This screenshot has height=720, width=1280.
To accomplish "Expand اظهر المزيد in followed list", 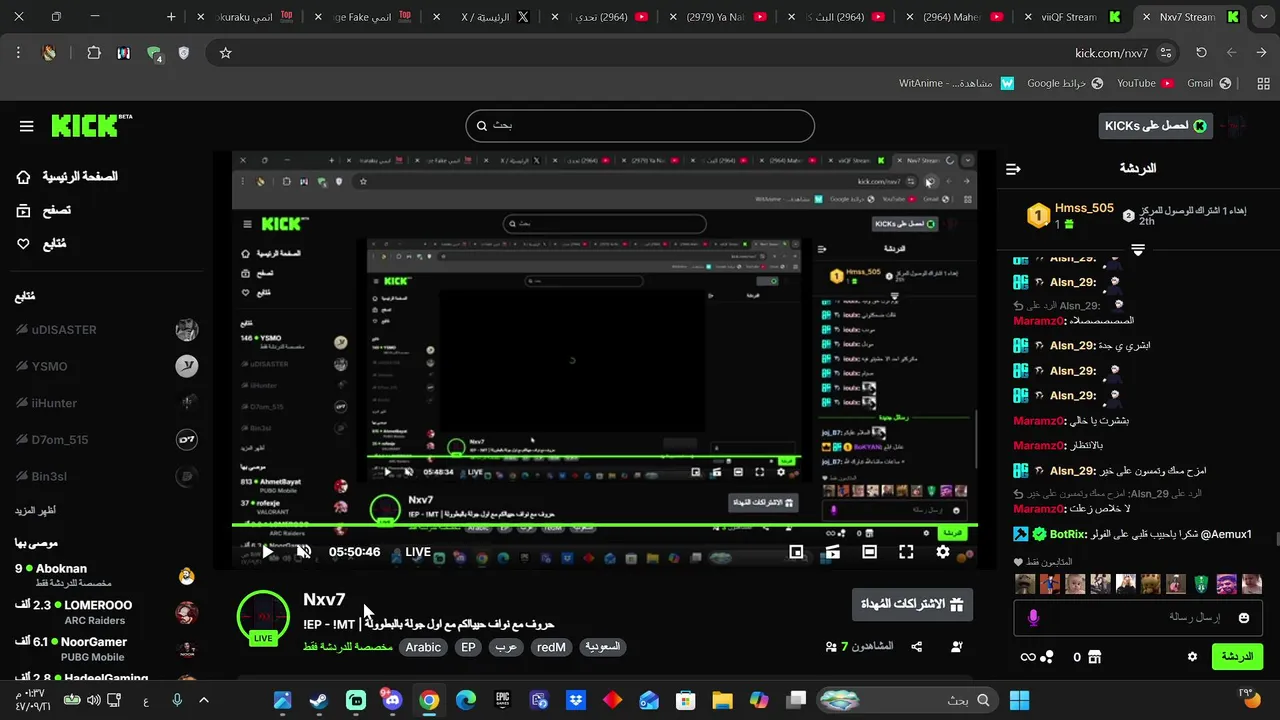I will [x=35, y=510].
